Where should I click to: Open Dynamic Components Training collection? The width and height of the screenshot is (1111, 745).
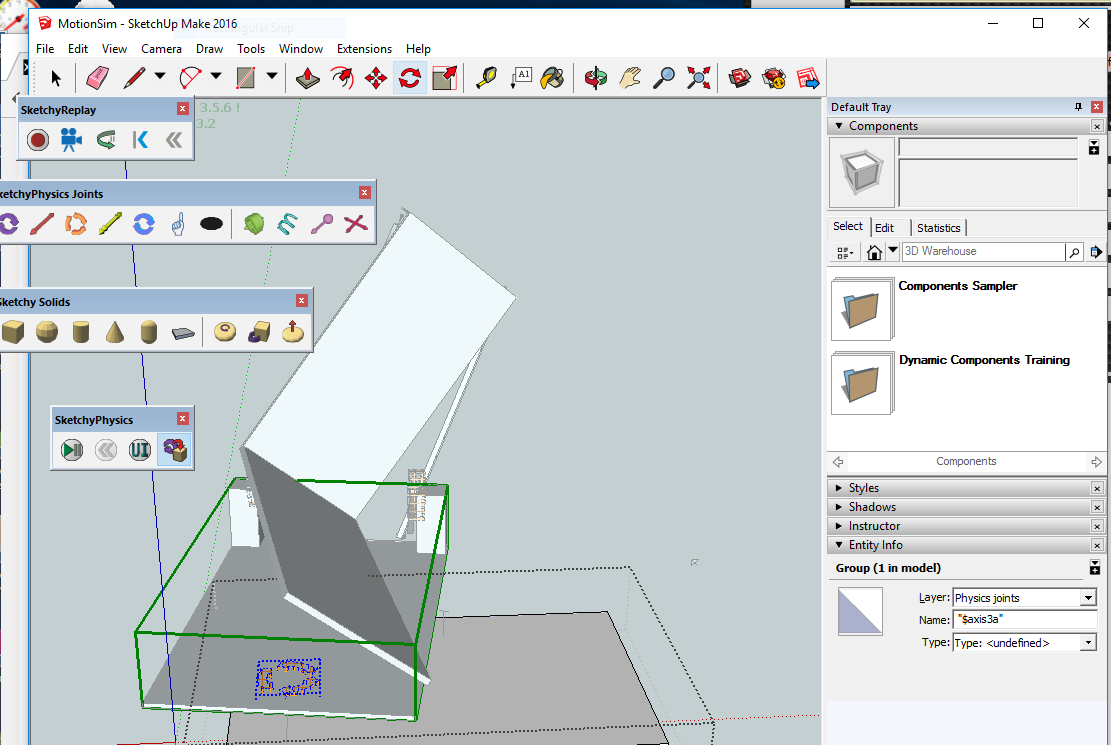click(862, 383)
